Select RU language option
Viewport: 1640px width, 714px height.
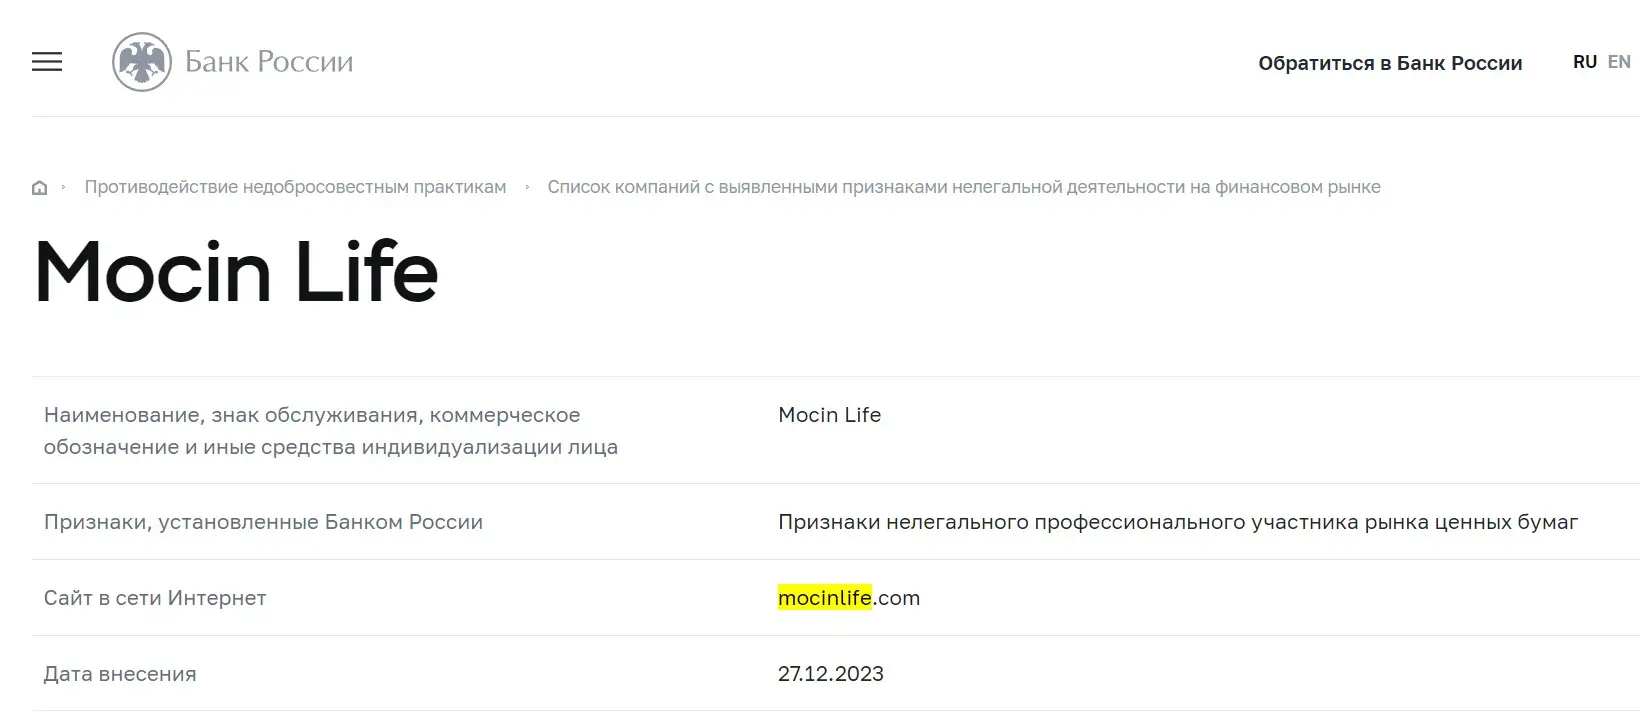tap(1584, 62)
